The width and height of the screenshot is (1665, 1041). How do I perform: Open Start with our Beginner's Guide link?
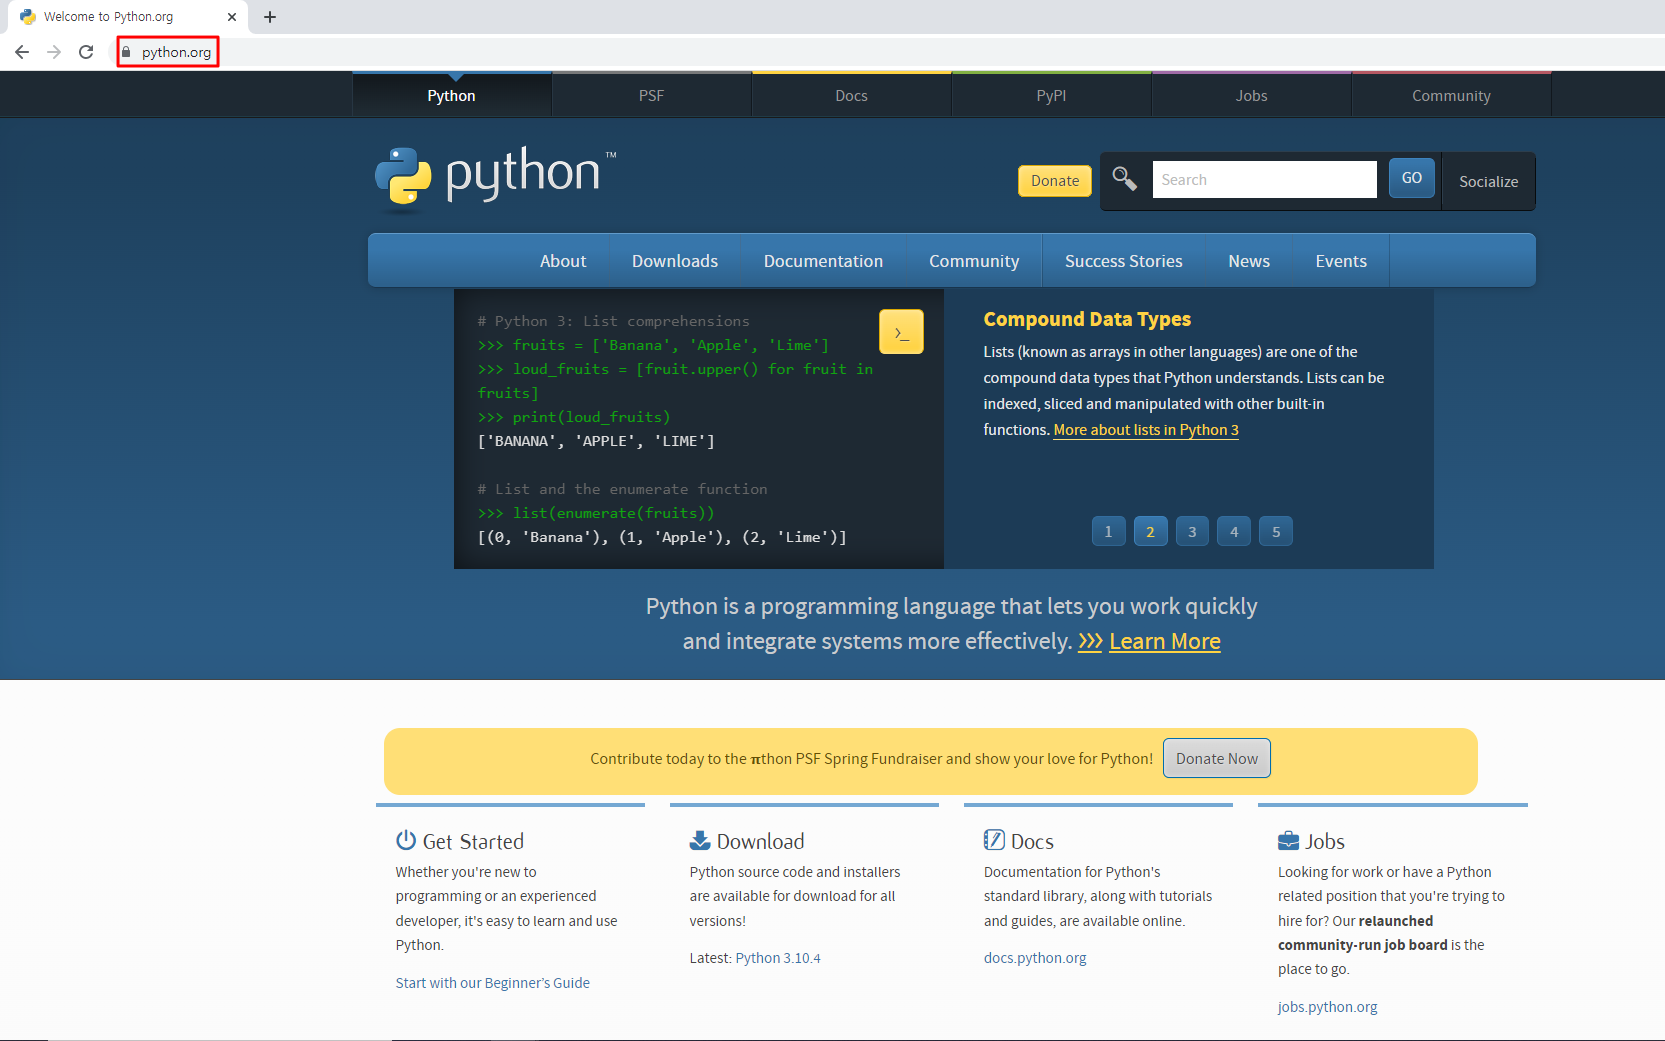(493, 983)
